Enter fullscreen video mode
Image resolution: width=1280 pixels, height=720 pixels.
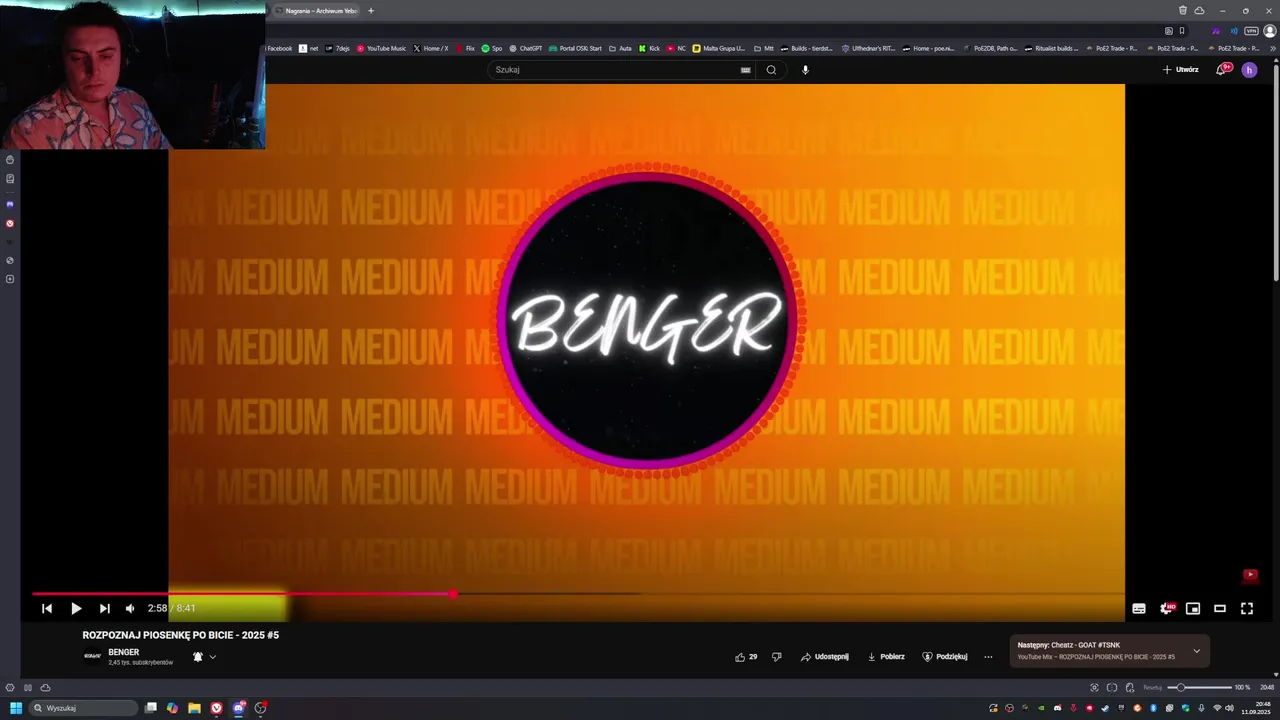1247,608
